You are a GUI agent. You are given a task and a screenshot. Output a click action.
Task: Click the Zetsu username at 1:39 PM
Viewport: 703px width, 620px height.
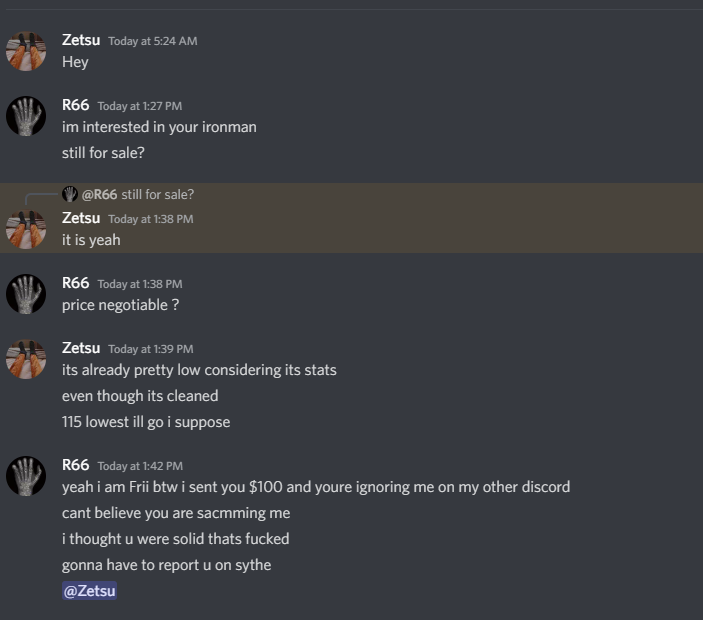[81, 348]
